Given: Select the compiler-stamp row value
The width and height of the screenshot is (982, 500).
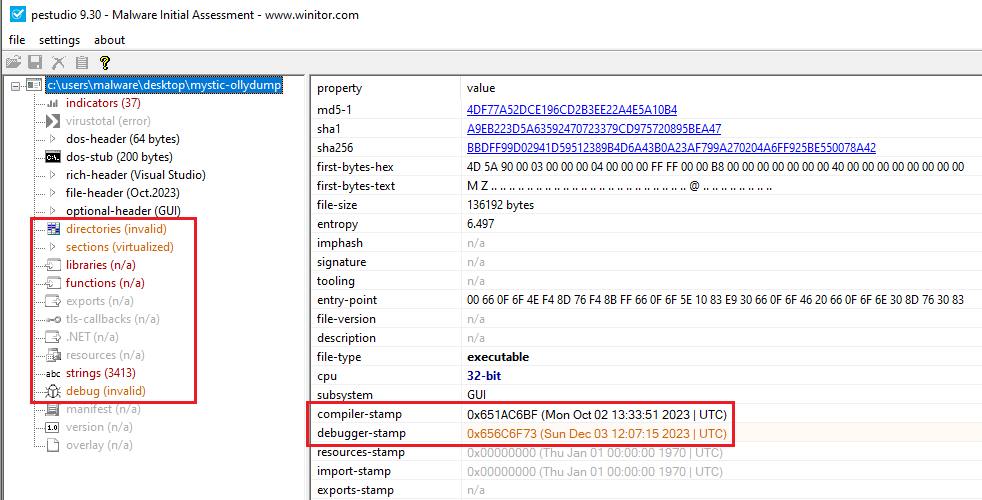Looking at the screenshot, I should (x=597, y=414).
